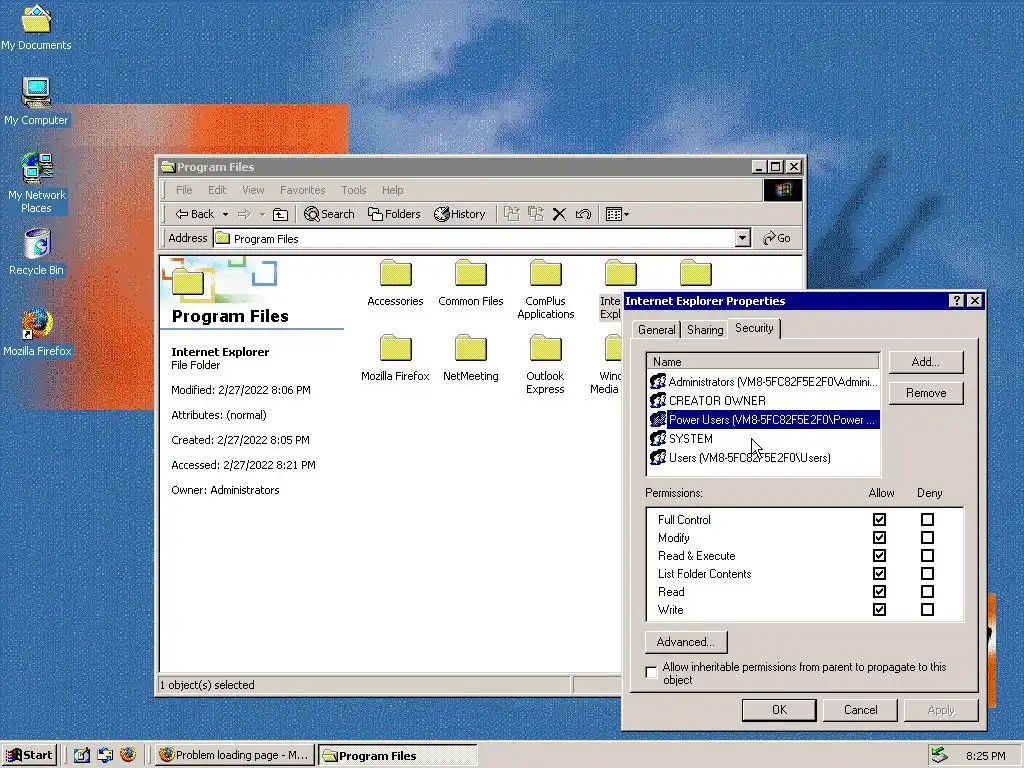This screenshot has height=768, width=1024.
Task: Switch to the Sharing tab
Action: pos(705,330)
